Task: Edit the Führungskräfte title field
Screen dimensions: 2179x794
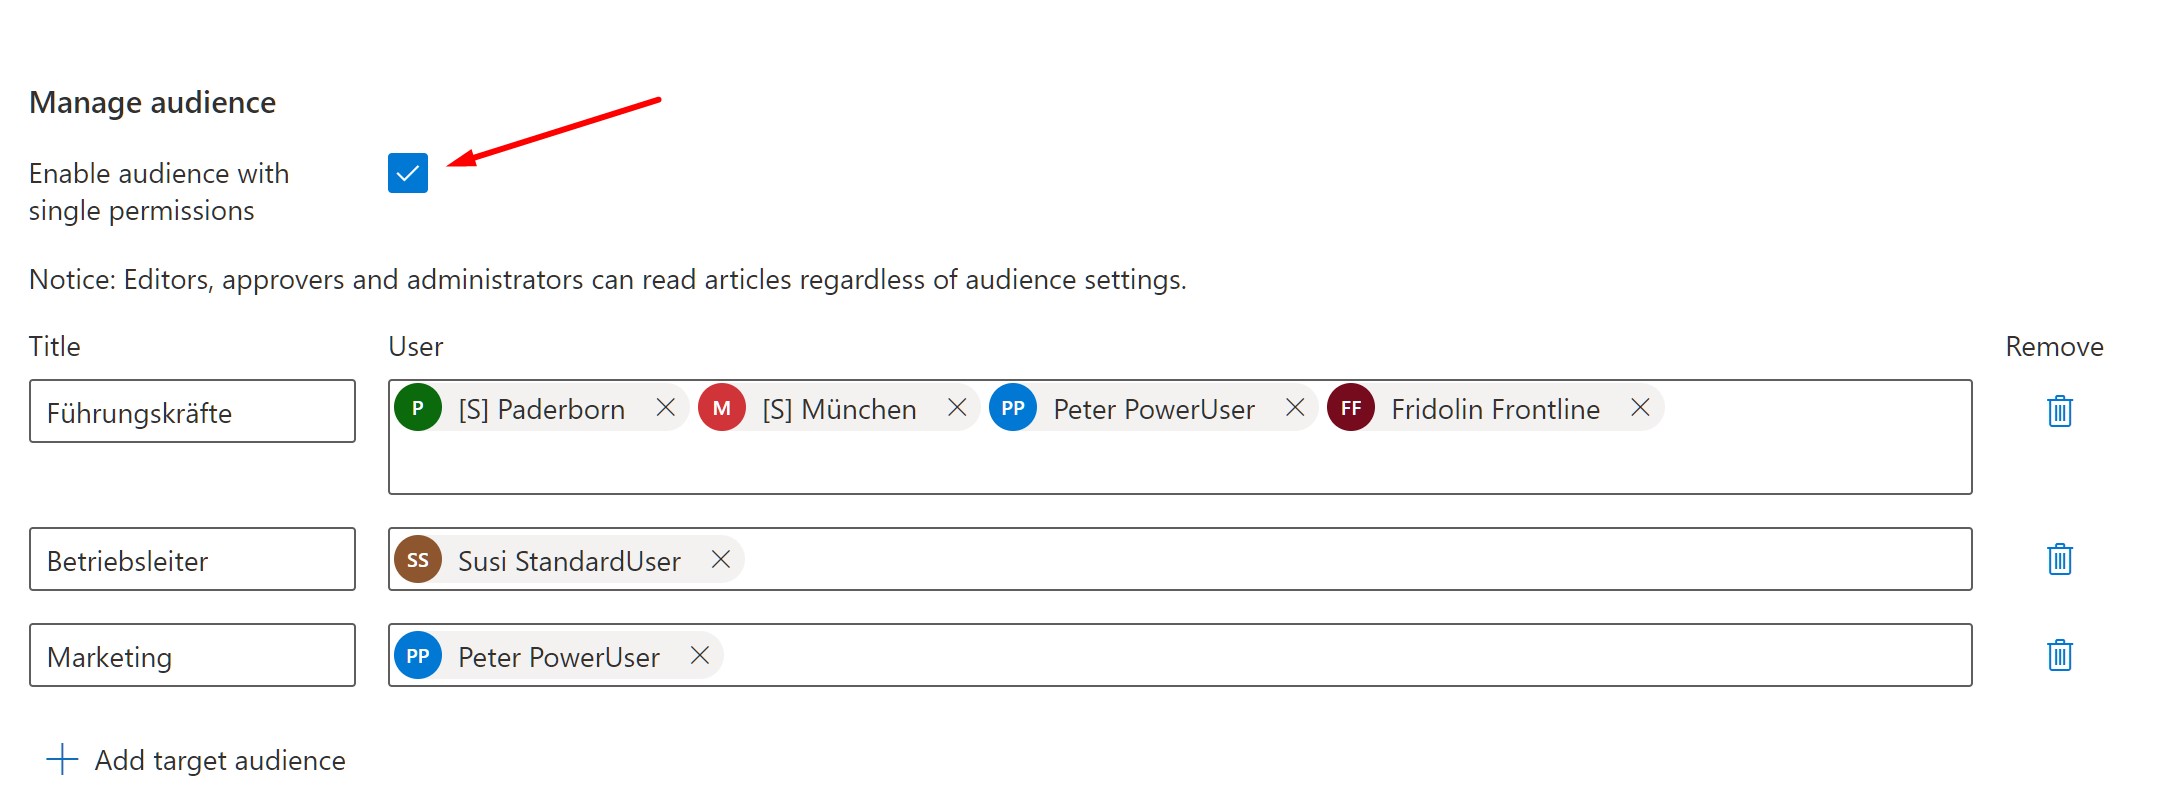Action: pos(192,411)
